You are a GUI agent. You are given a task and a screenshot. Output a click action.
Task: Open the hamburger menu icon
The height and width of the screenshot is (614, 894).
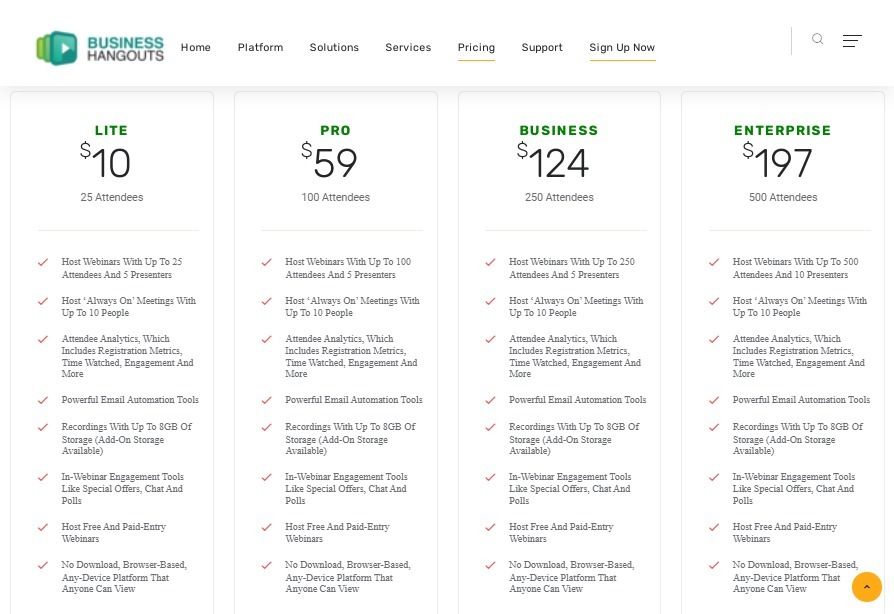[x=852, y=40]
